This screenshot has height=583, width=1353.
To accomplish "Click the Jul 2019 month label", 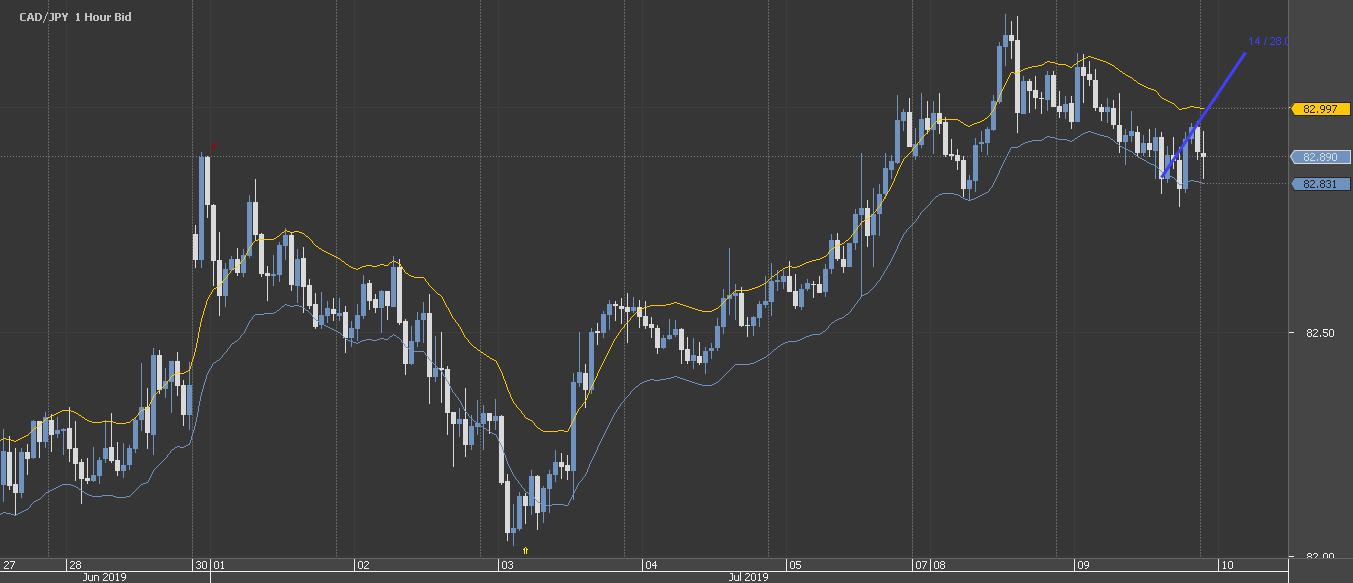I will [x=748, y=577].
